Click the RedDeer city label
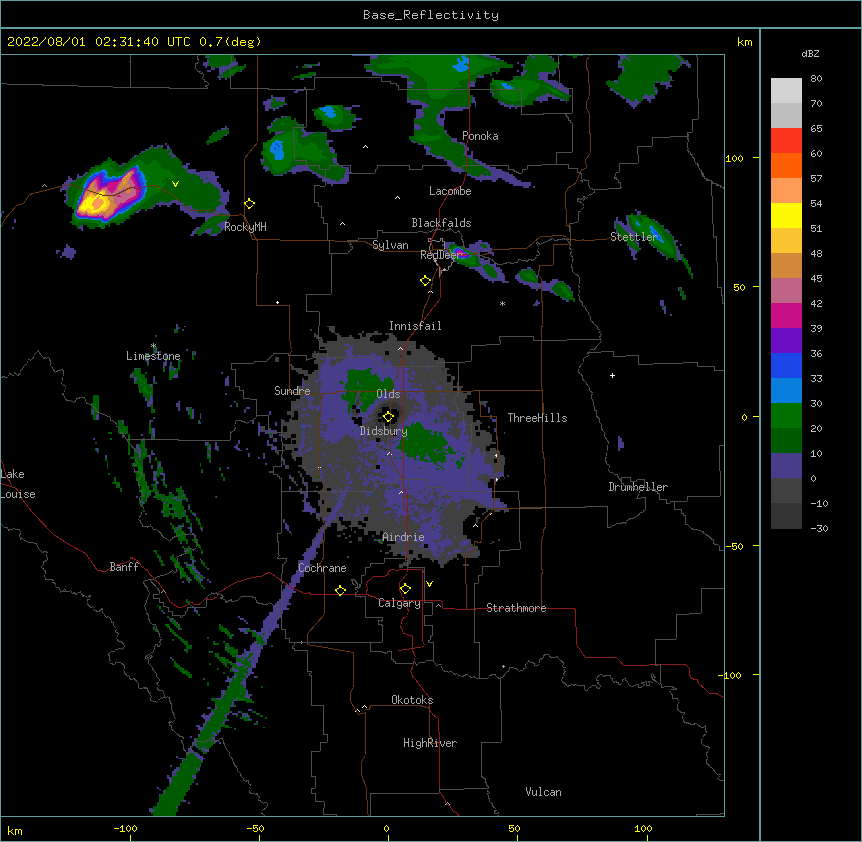Screen dimensions: 862x842 point(440,254)
